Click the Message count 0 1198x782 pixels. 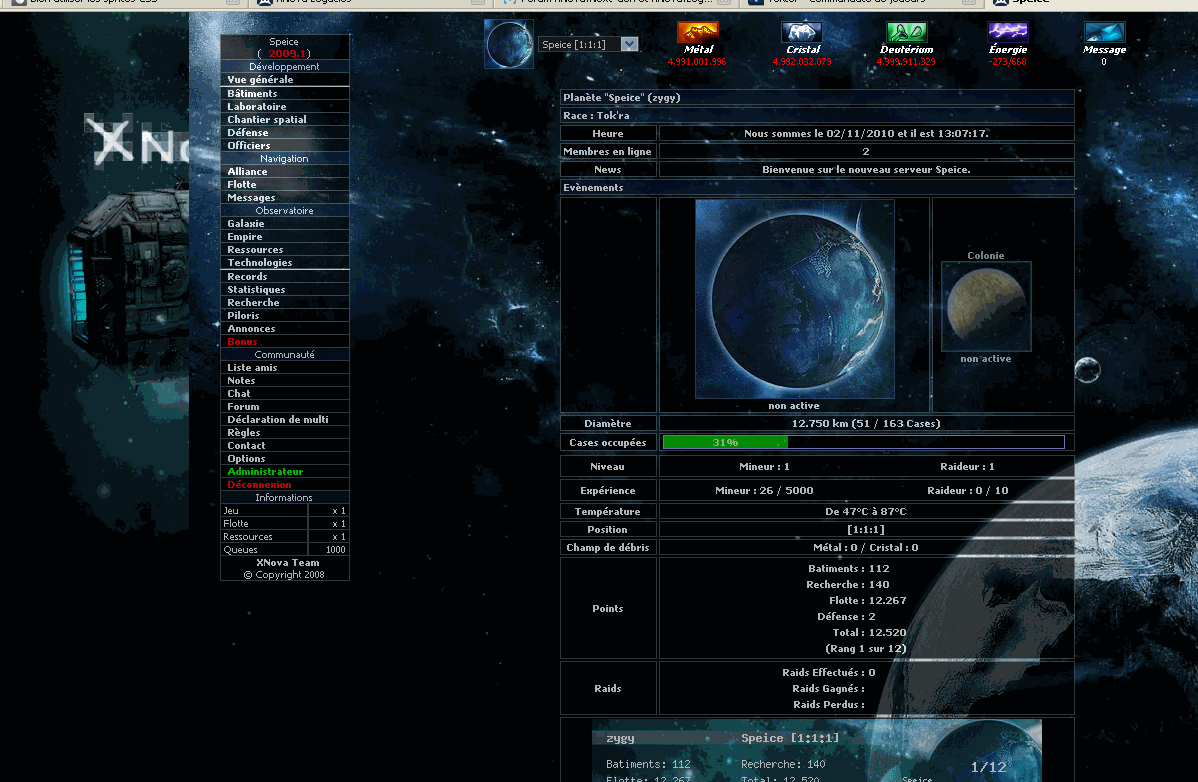pos(1104,62)
